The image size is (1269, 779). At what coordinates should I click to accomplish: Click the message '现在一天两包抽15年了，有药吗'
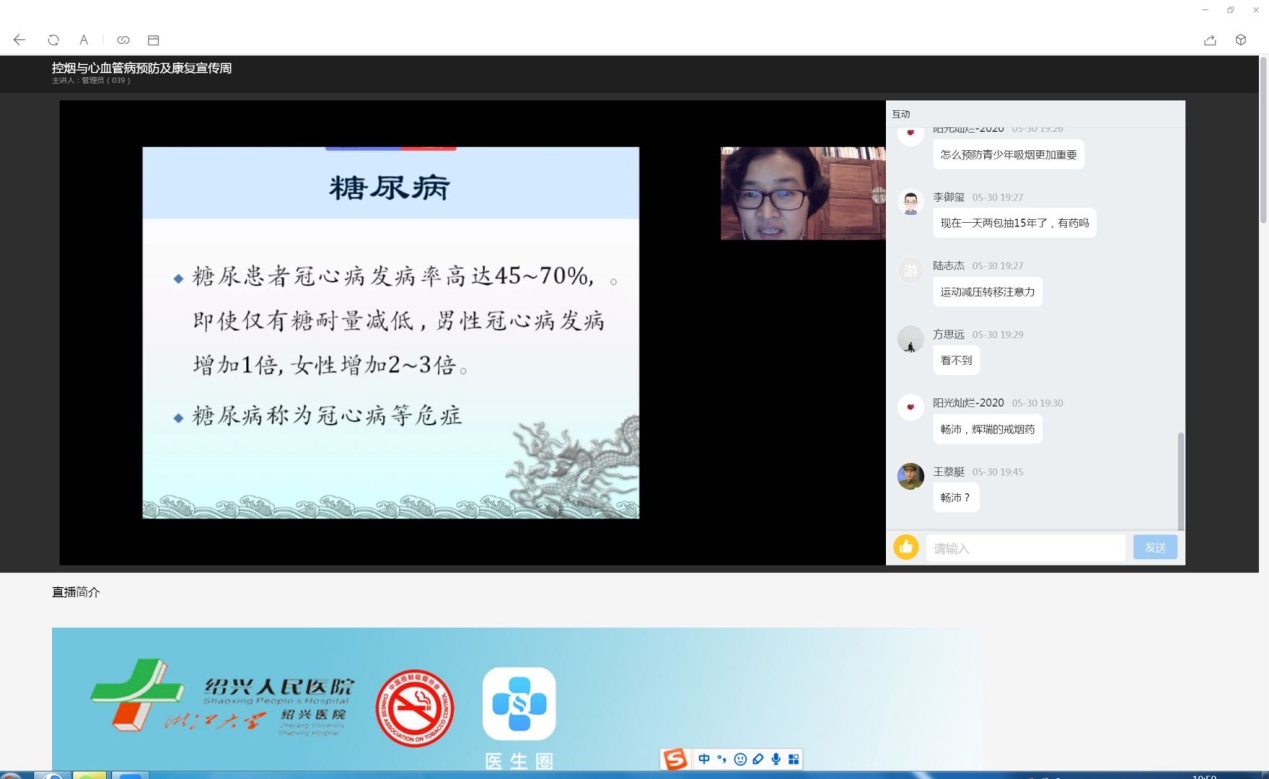coord(1014,223)
